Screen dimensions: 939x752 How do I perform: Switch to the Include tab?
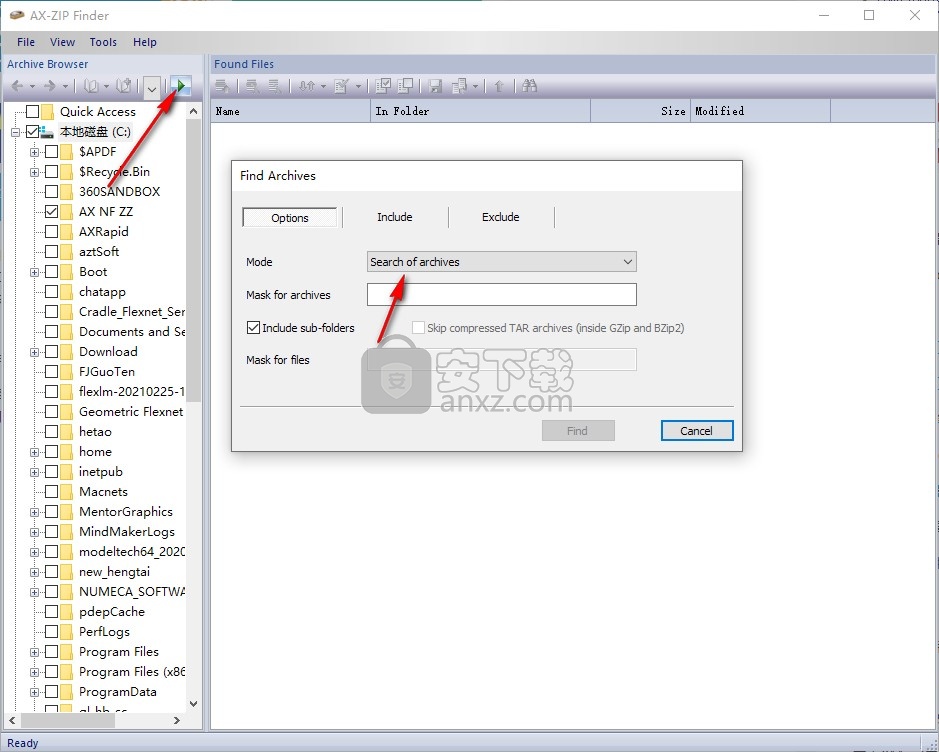[395, 217]
